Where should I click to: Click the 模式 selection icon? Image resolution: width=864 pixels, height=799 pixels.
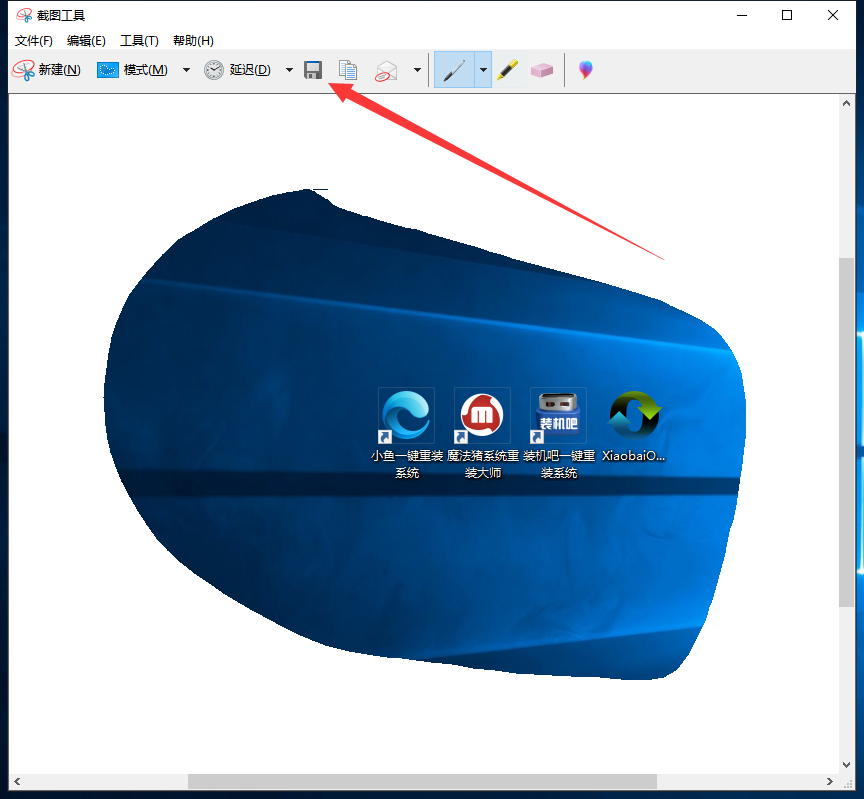106,70
